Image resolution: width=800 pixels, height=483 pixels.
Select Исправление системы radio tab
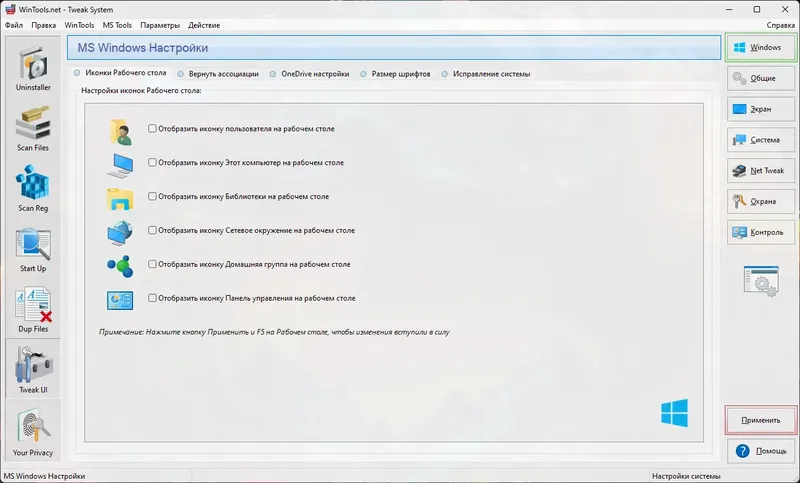[x=486, y=74]
